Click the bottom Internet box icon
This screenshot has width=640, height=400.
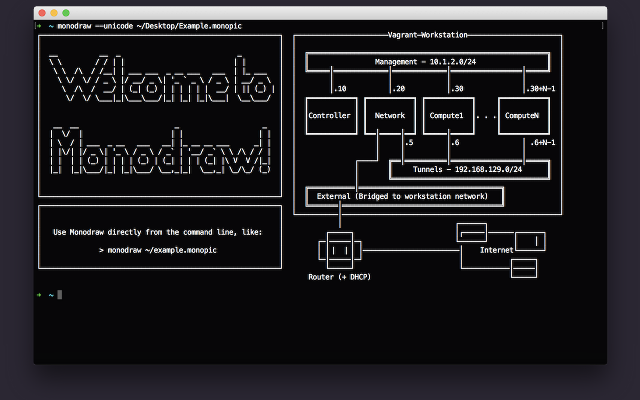[x=524, y=269]
